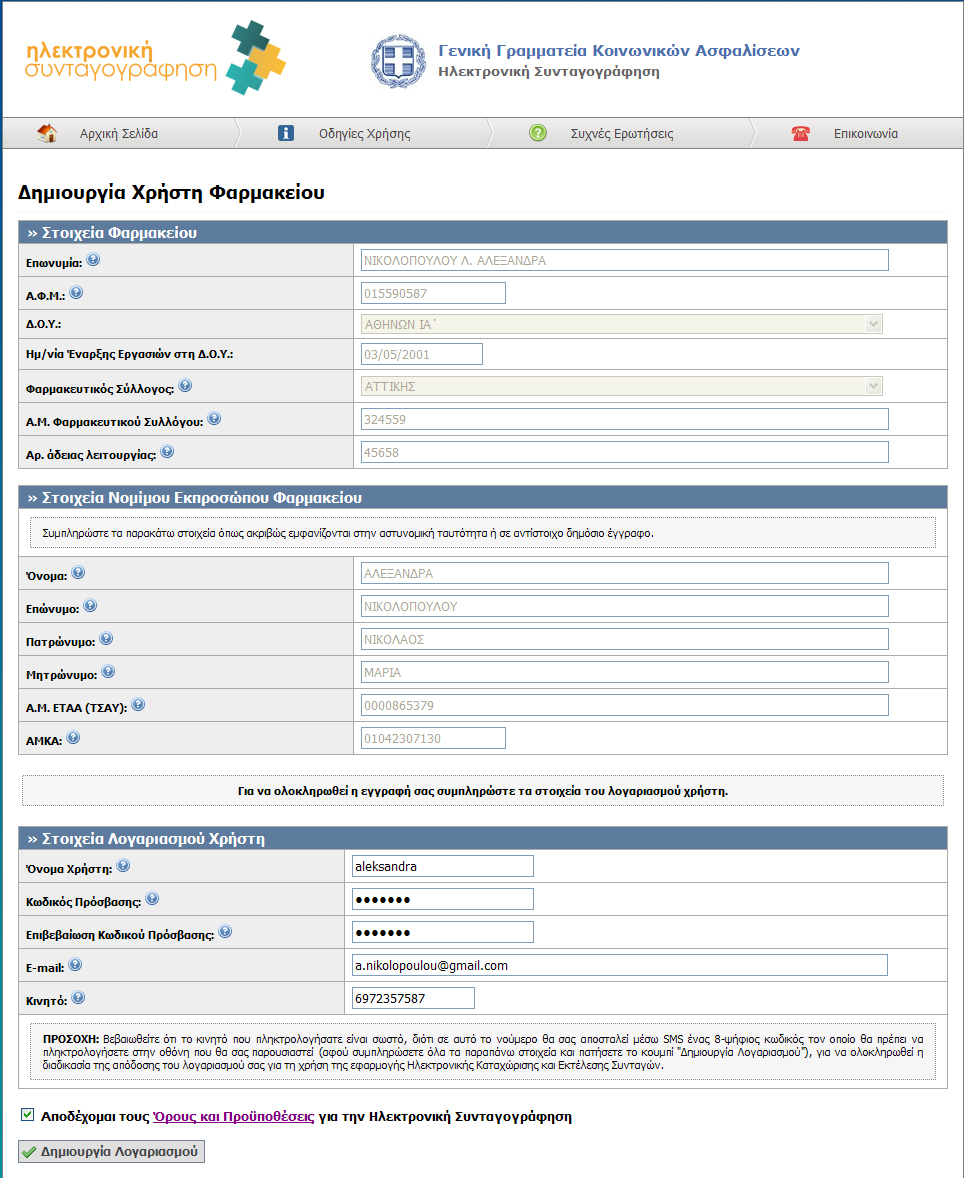Select the Μητρώνυμο field containing ΜΑΡΙΑ

tap(624, 672)
